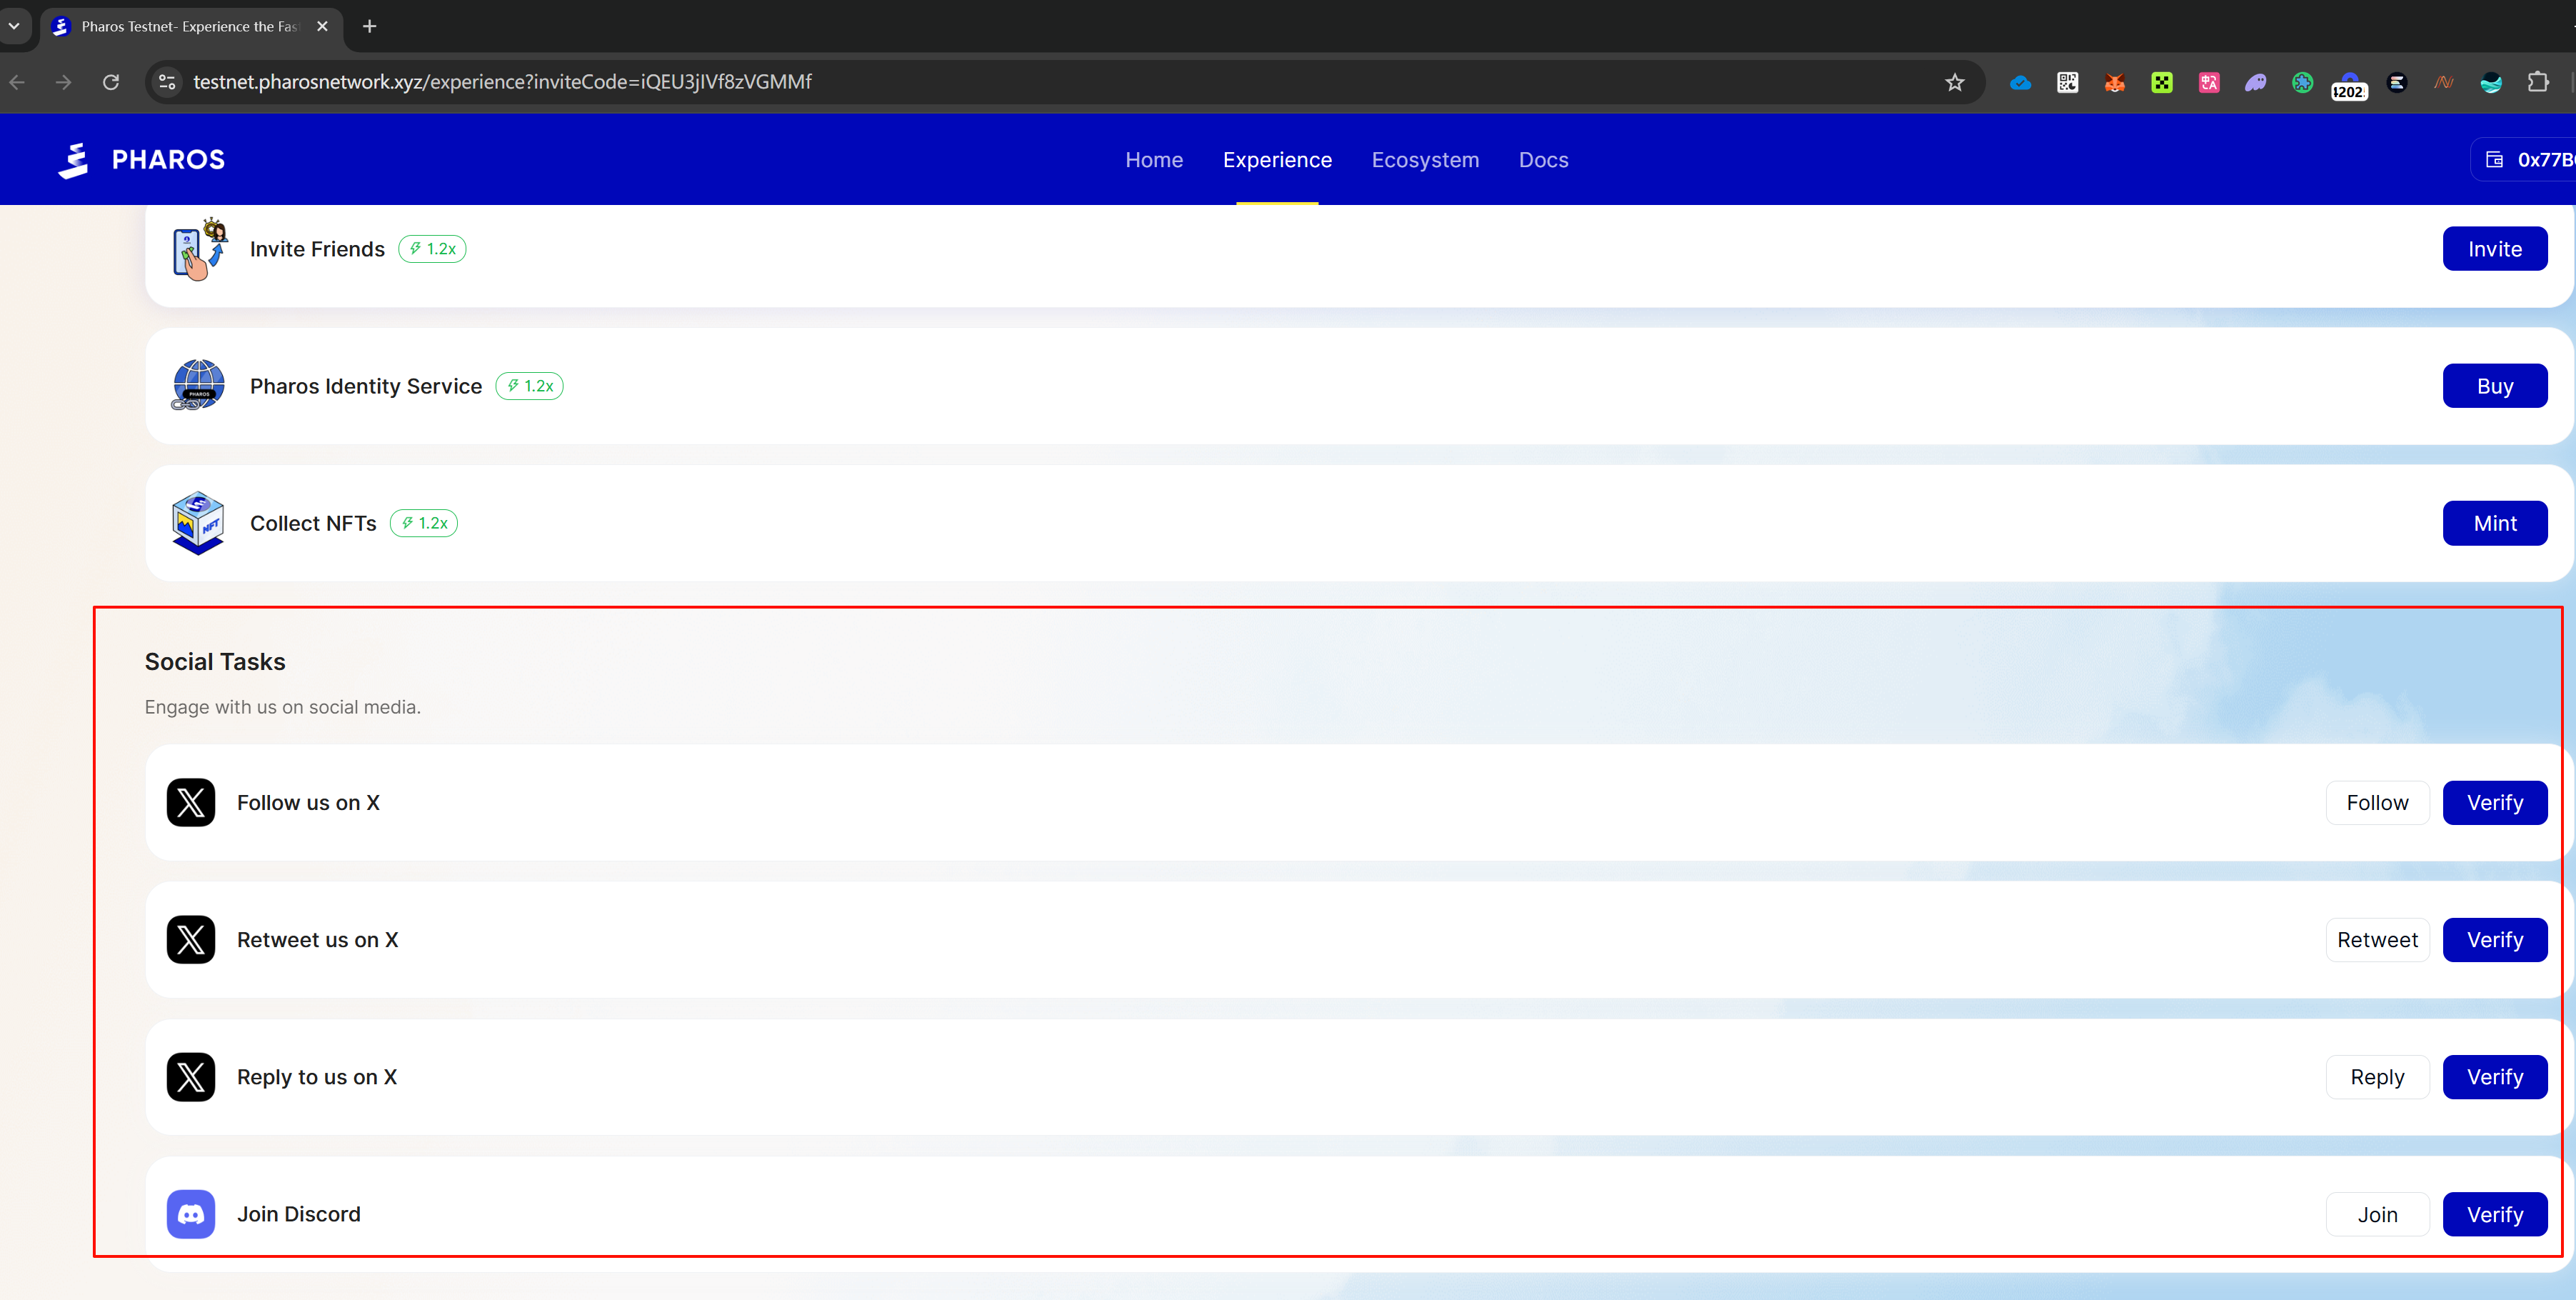Click the 'Invite Friends' label
This screenshot has width=2576, height=1300.
tap(317, 249)
